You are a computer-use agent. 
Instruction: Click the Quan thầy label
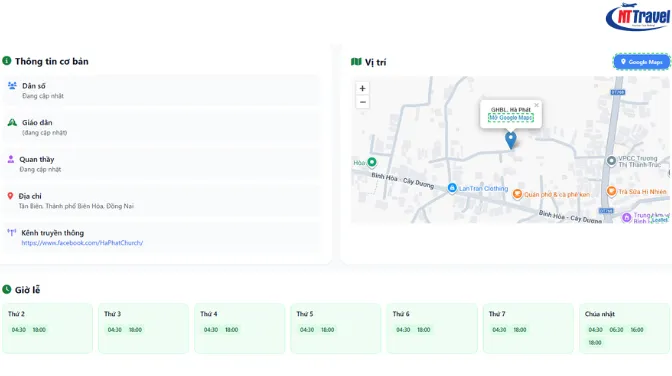click(37, 159)
